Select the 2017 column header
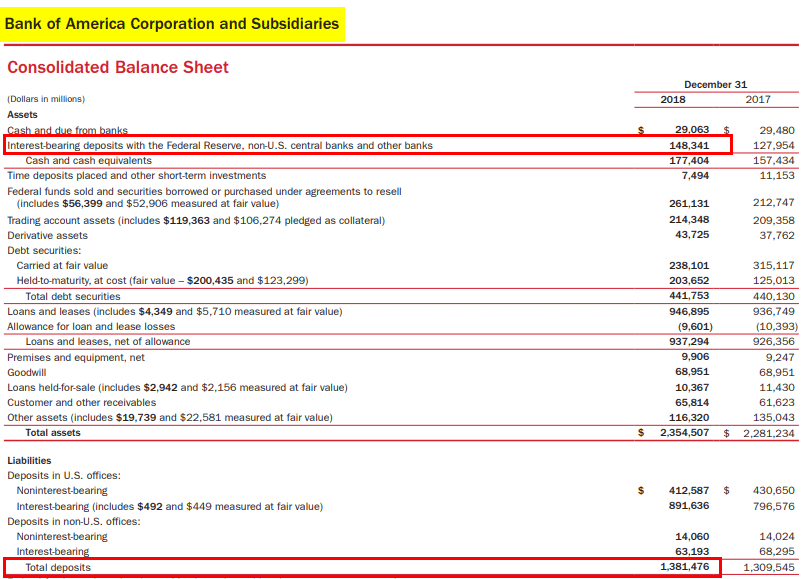 click(758, 99)
